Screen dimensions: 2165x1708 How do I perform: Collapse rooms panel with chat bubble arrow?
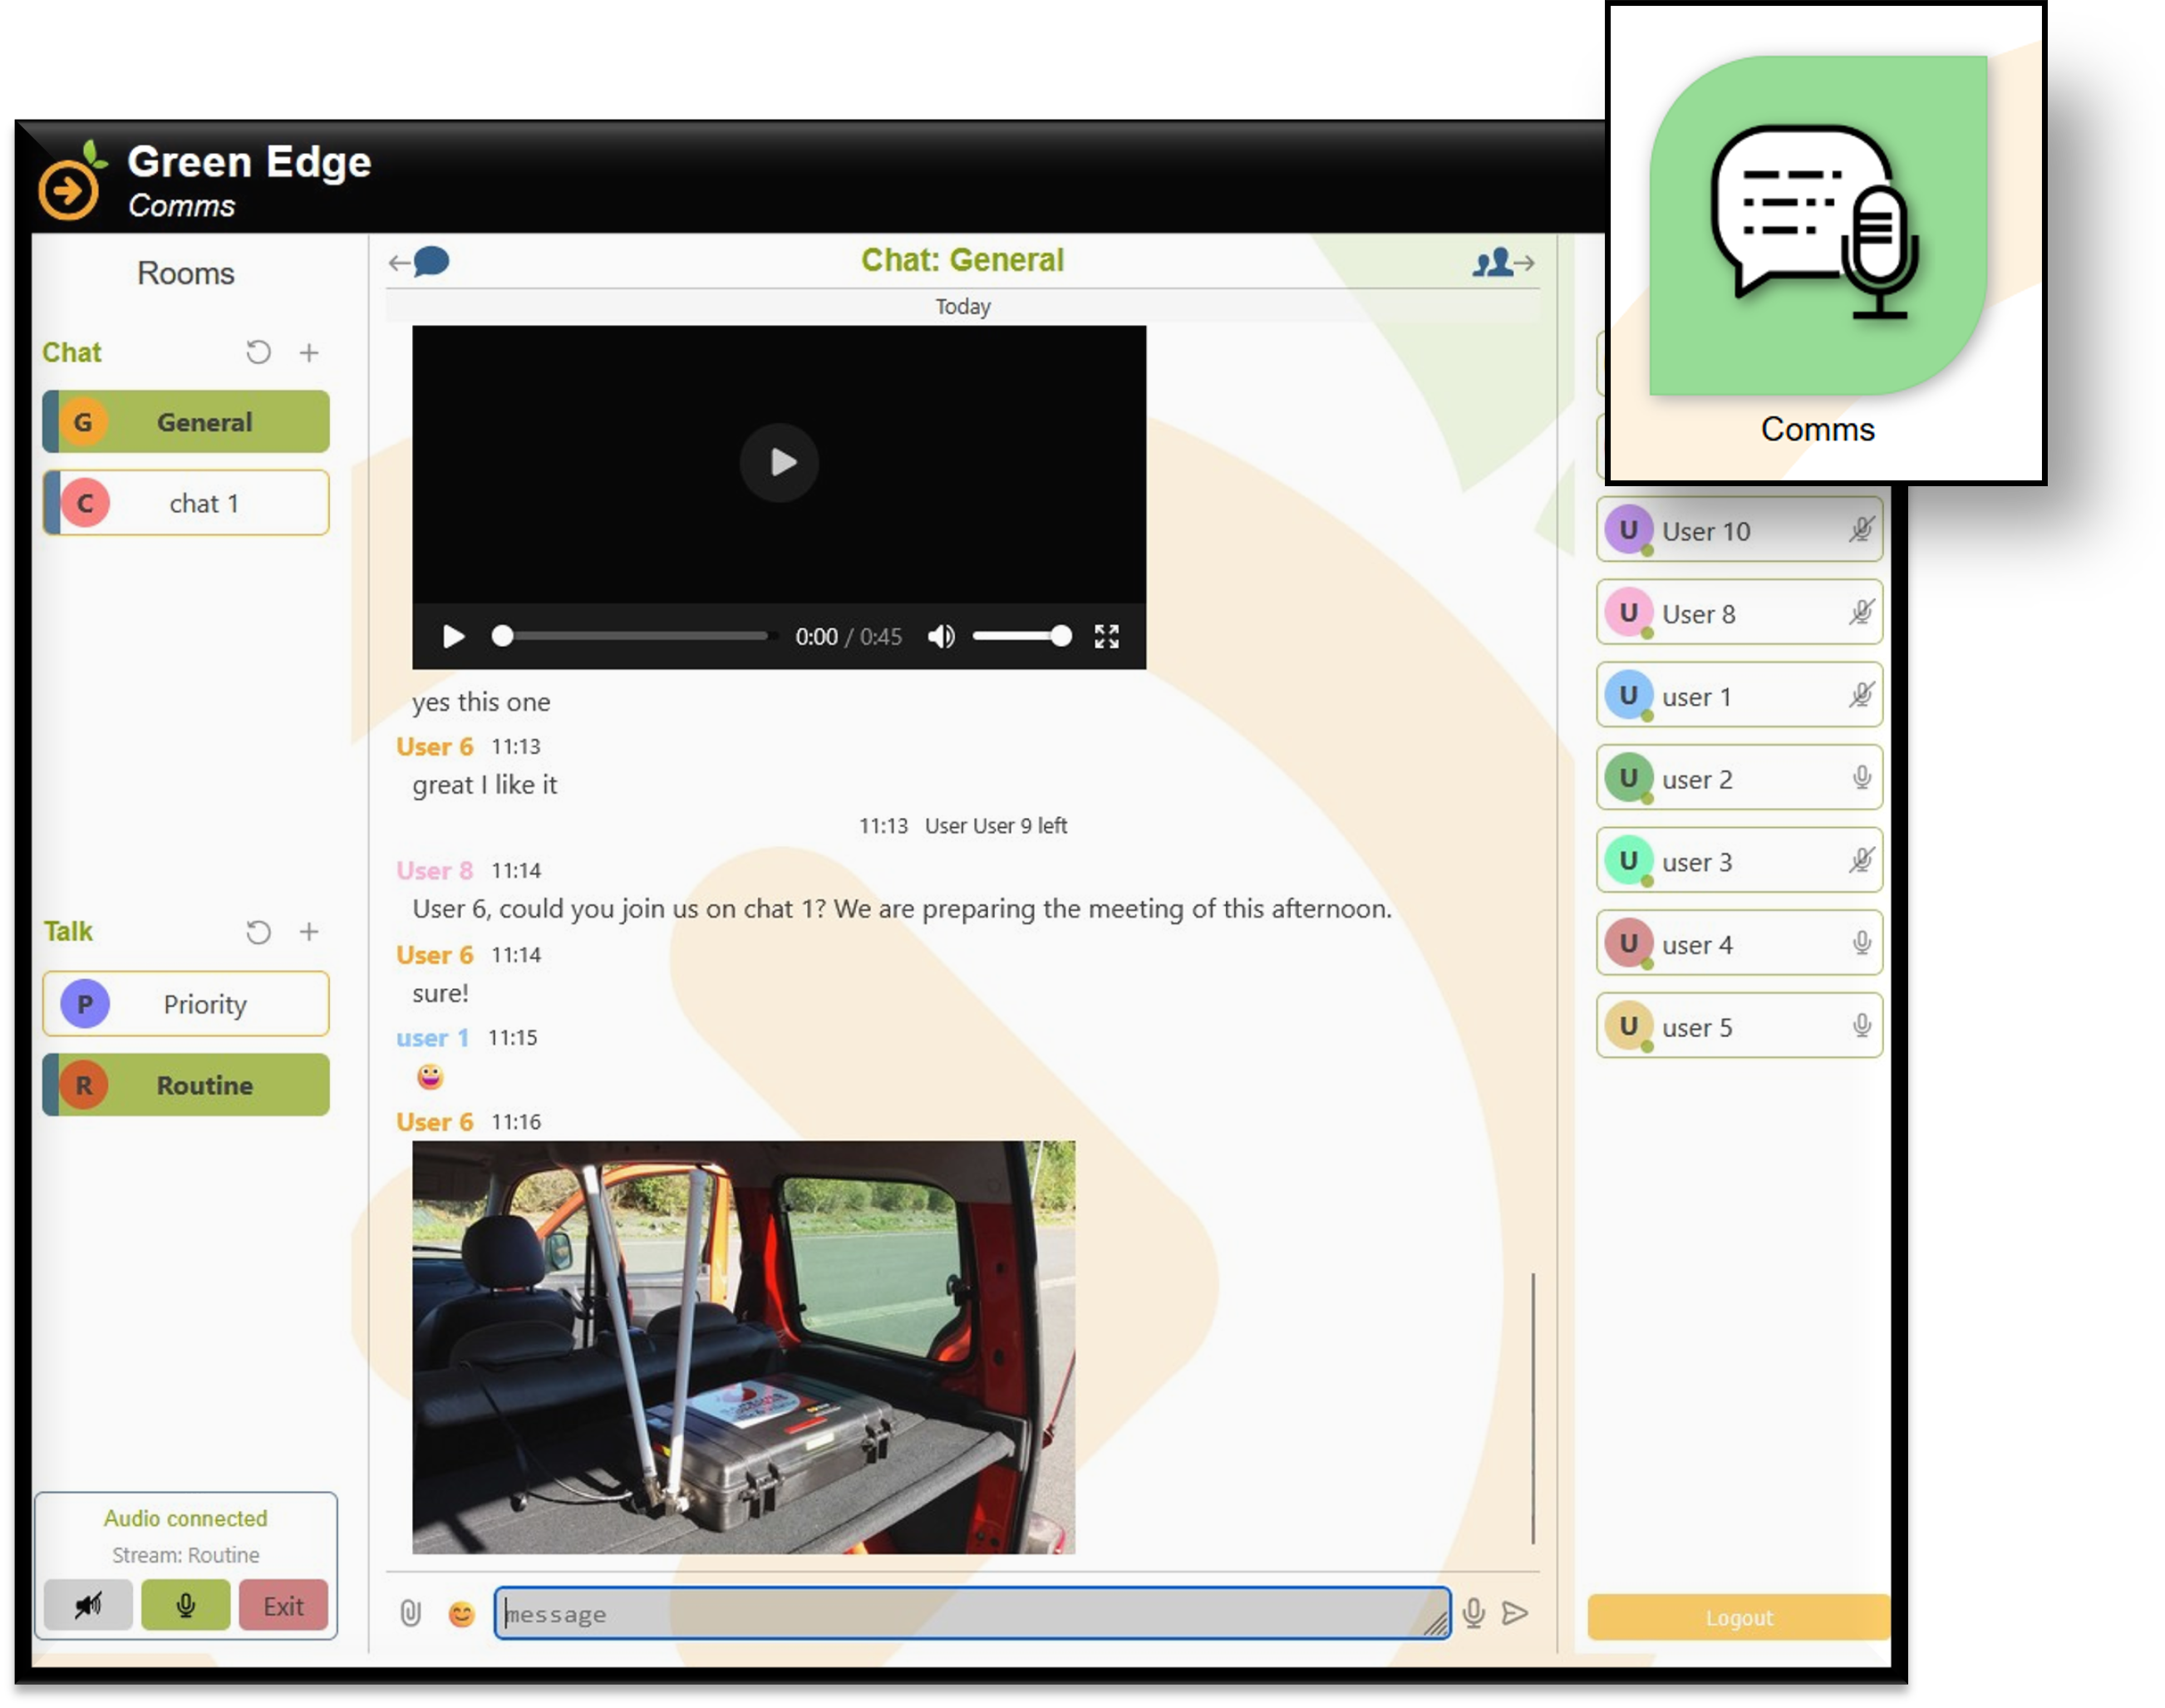pos(419,262)
